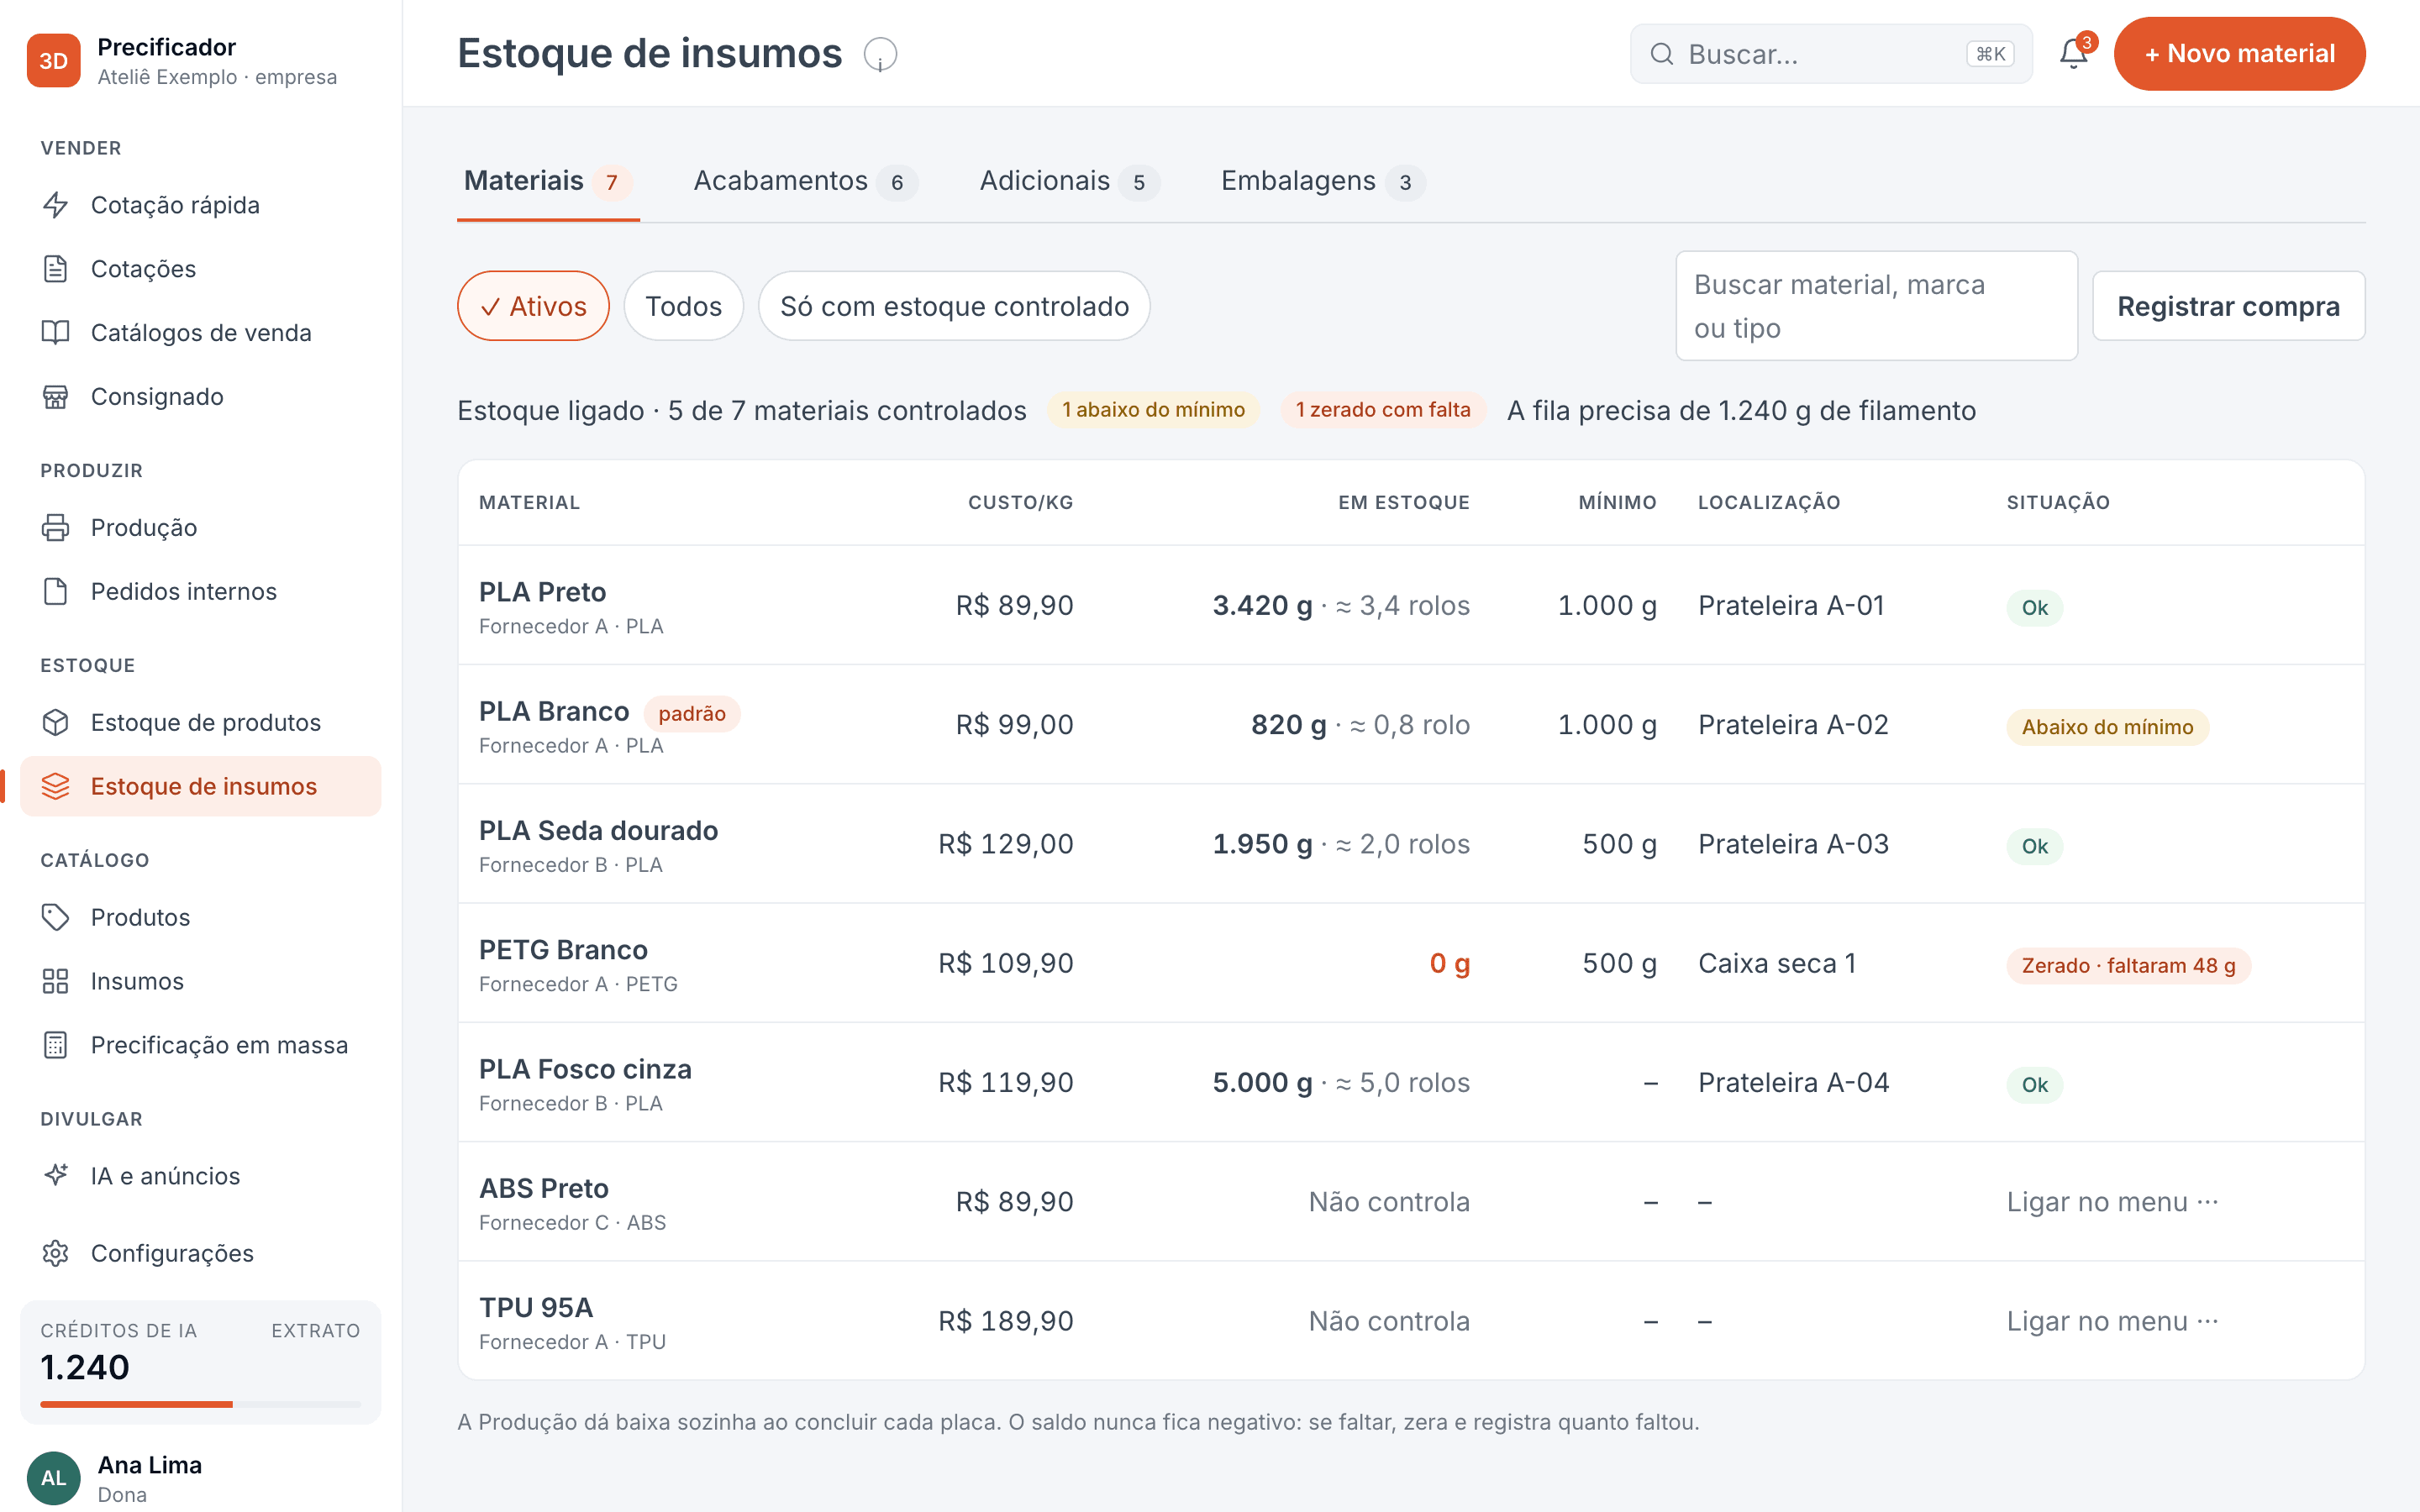Select the PLA Preto material row name
This screenshot has height=1512, width=2420.
tap(542, 592)
